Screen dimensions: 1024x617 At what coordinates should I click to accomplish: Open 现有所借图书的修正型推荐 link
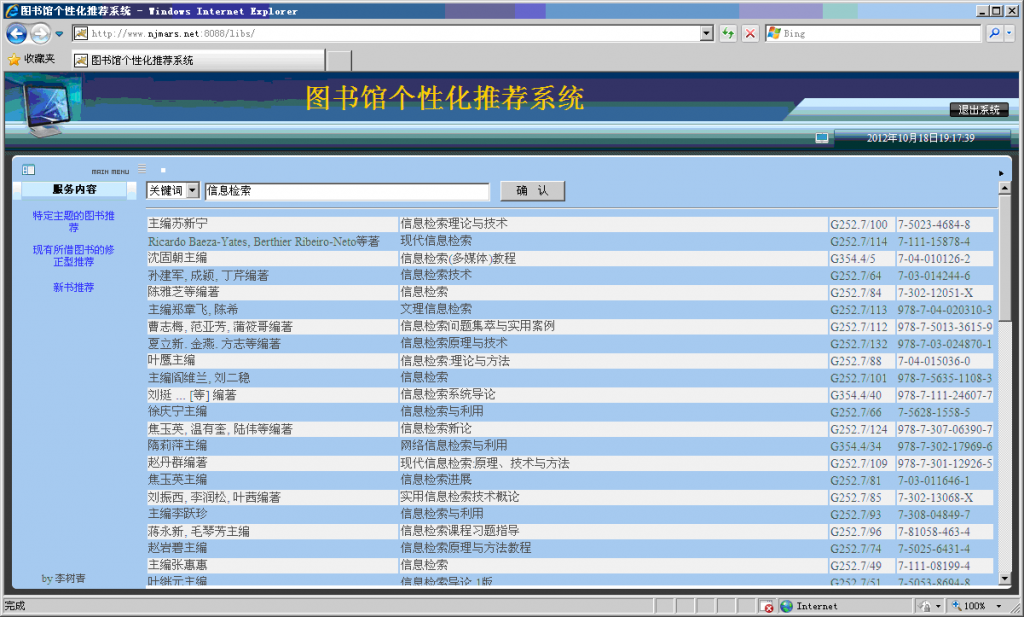click(x=74, y=255)
